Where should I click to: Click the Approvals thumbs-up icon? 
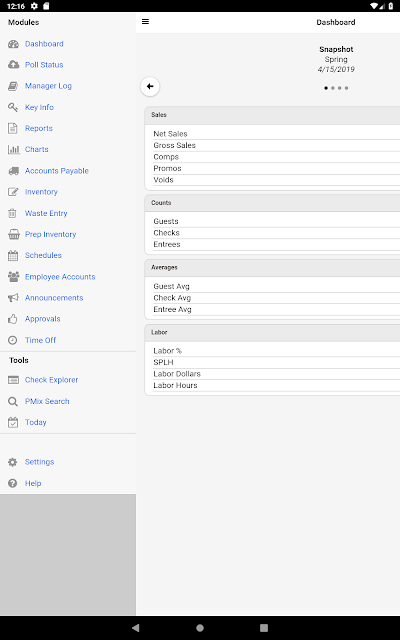coord(13,319)
